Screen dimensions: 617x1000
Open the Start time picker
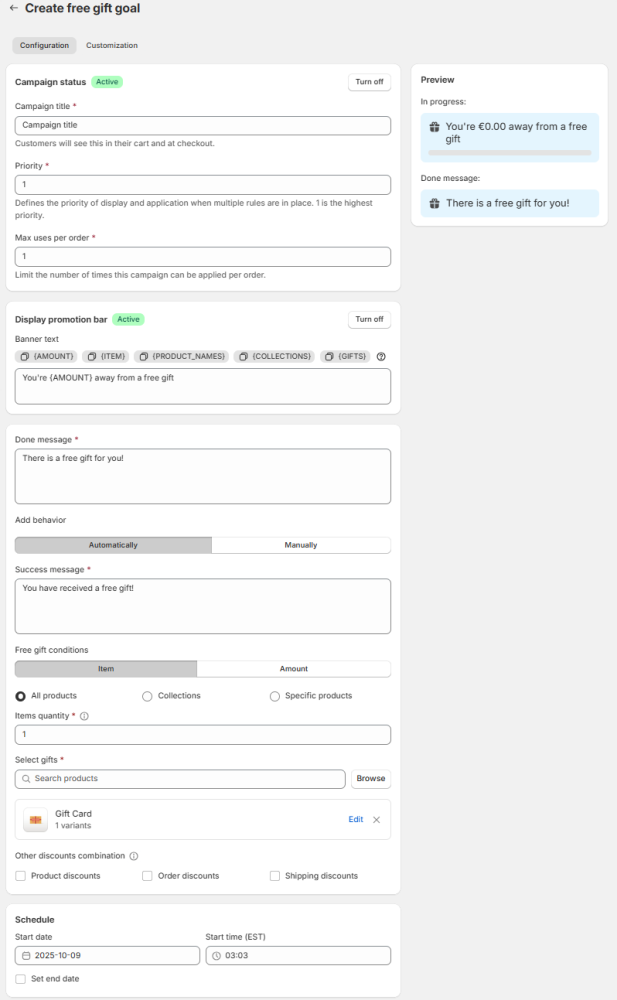[x=298, y=955]
